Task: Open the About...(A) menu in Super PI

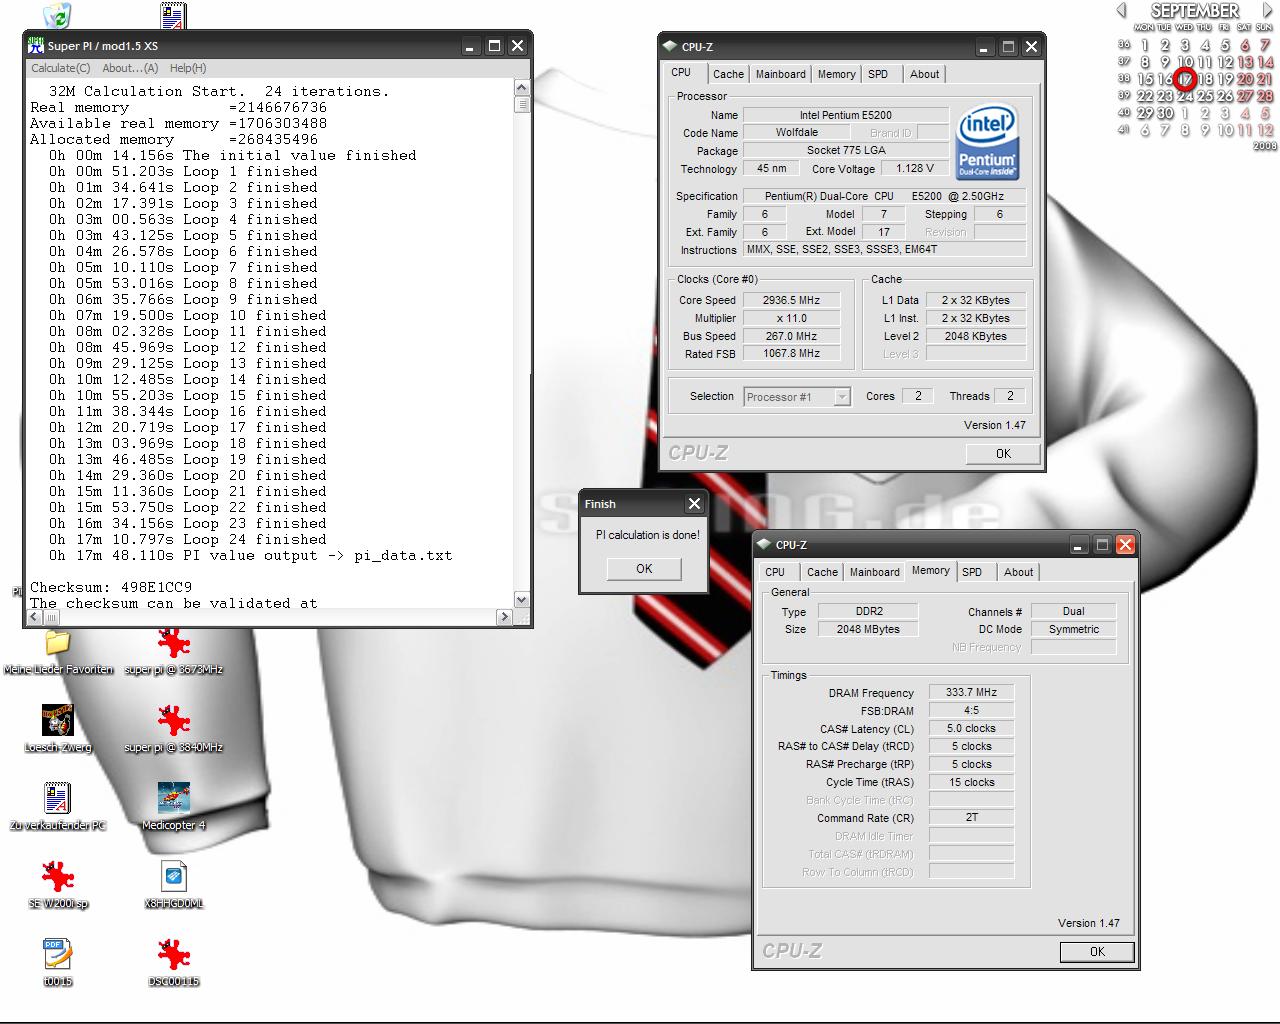Action: coord(130,68)
